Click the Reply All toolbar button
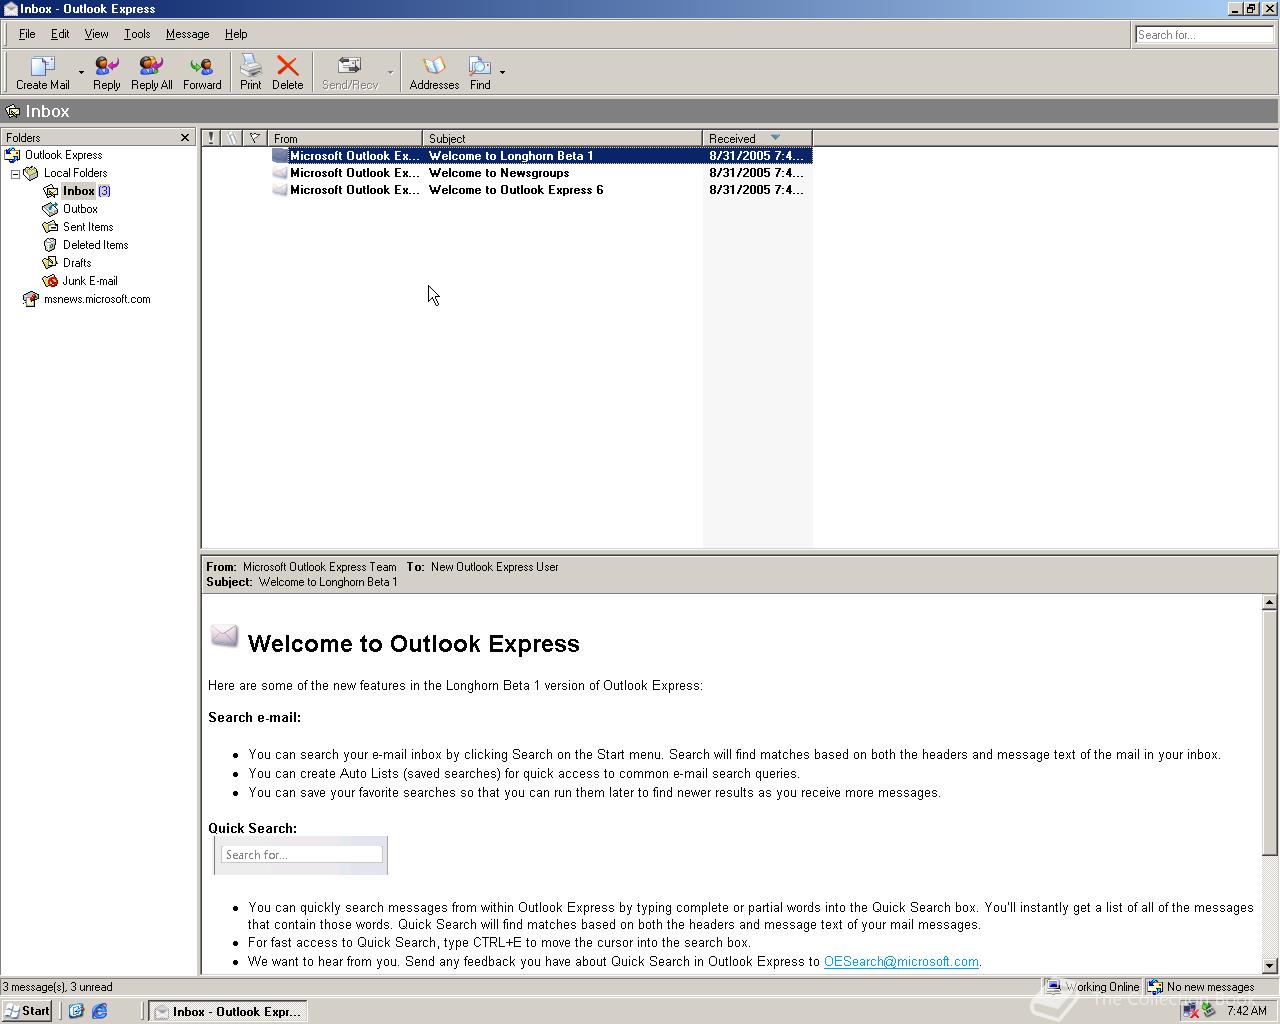1280x1024 pixels. pos(151,73)
